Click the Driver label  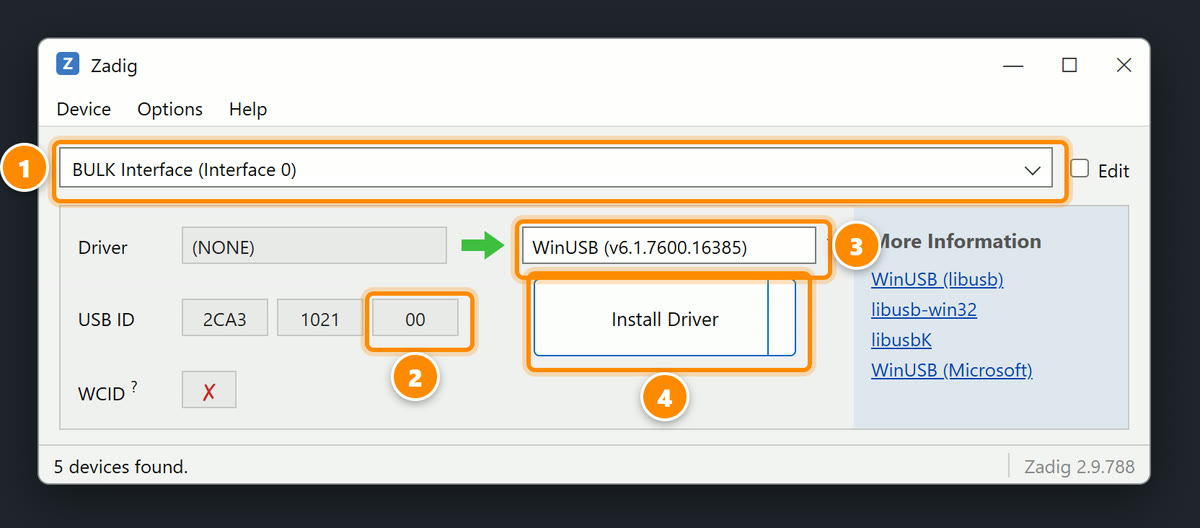[103, 247]
